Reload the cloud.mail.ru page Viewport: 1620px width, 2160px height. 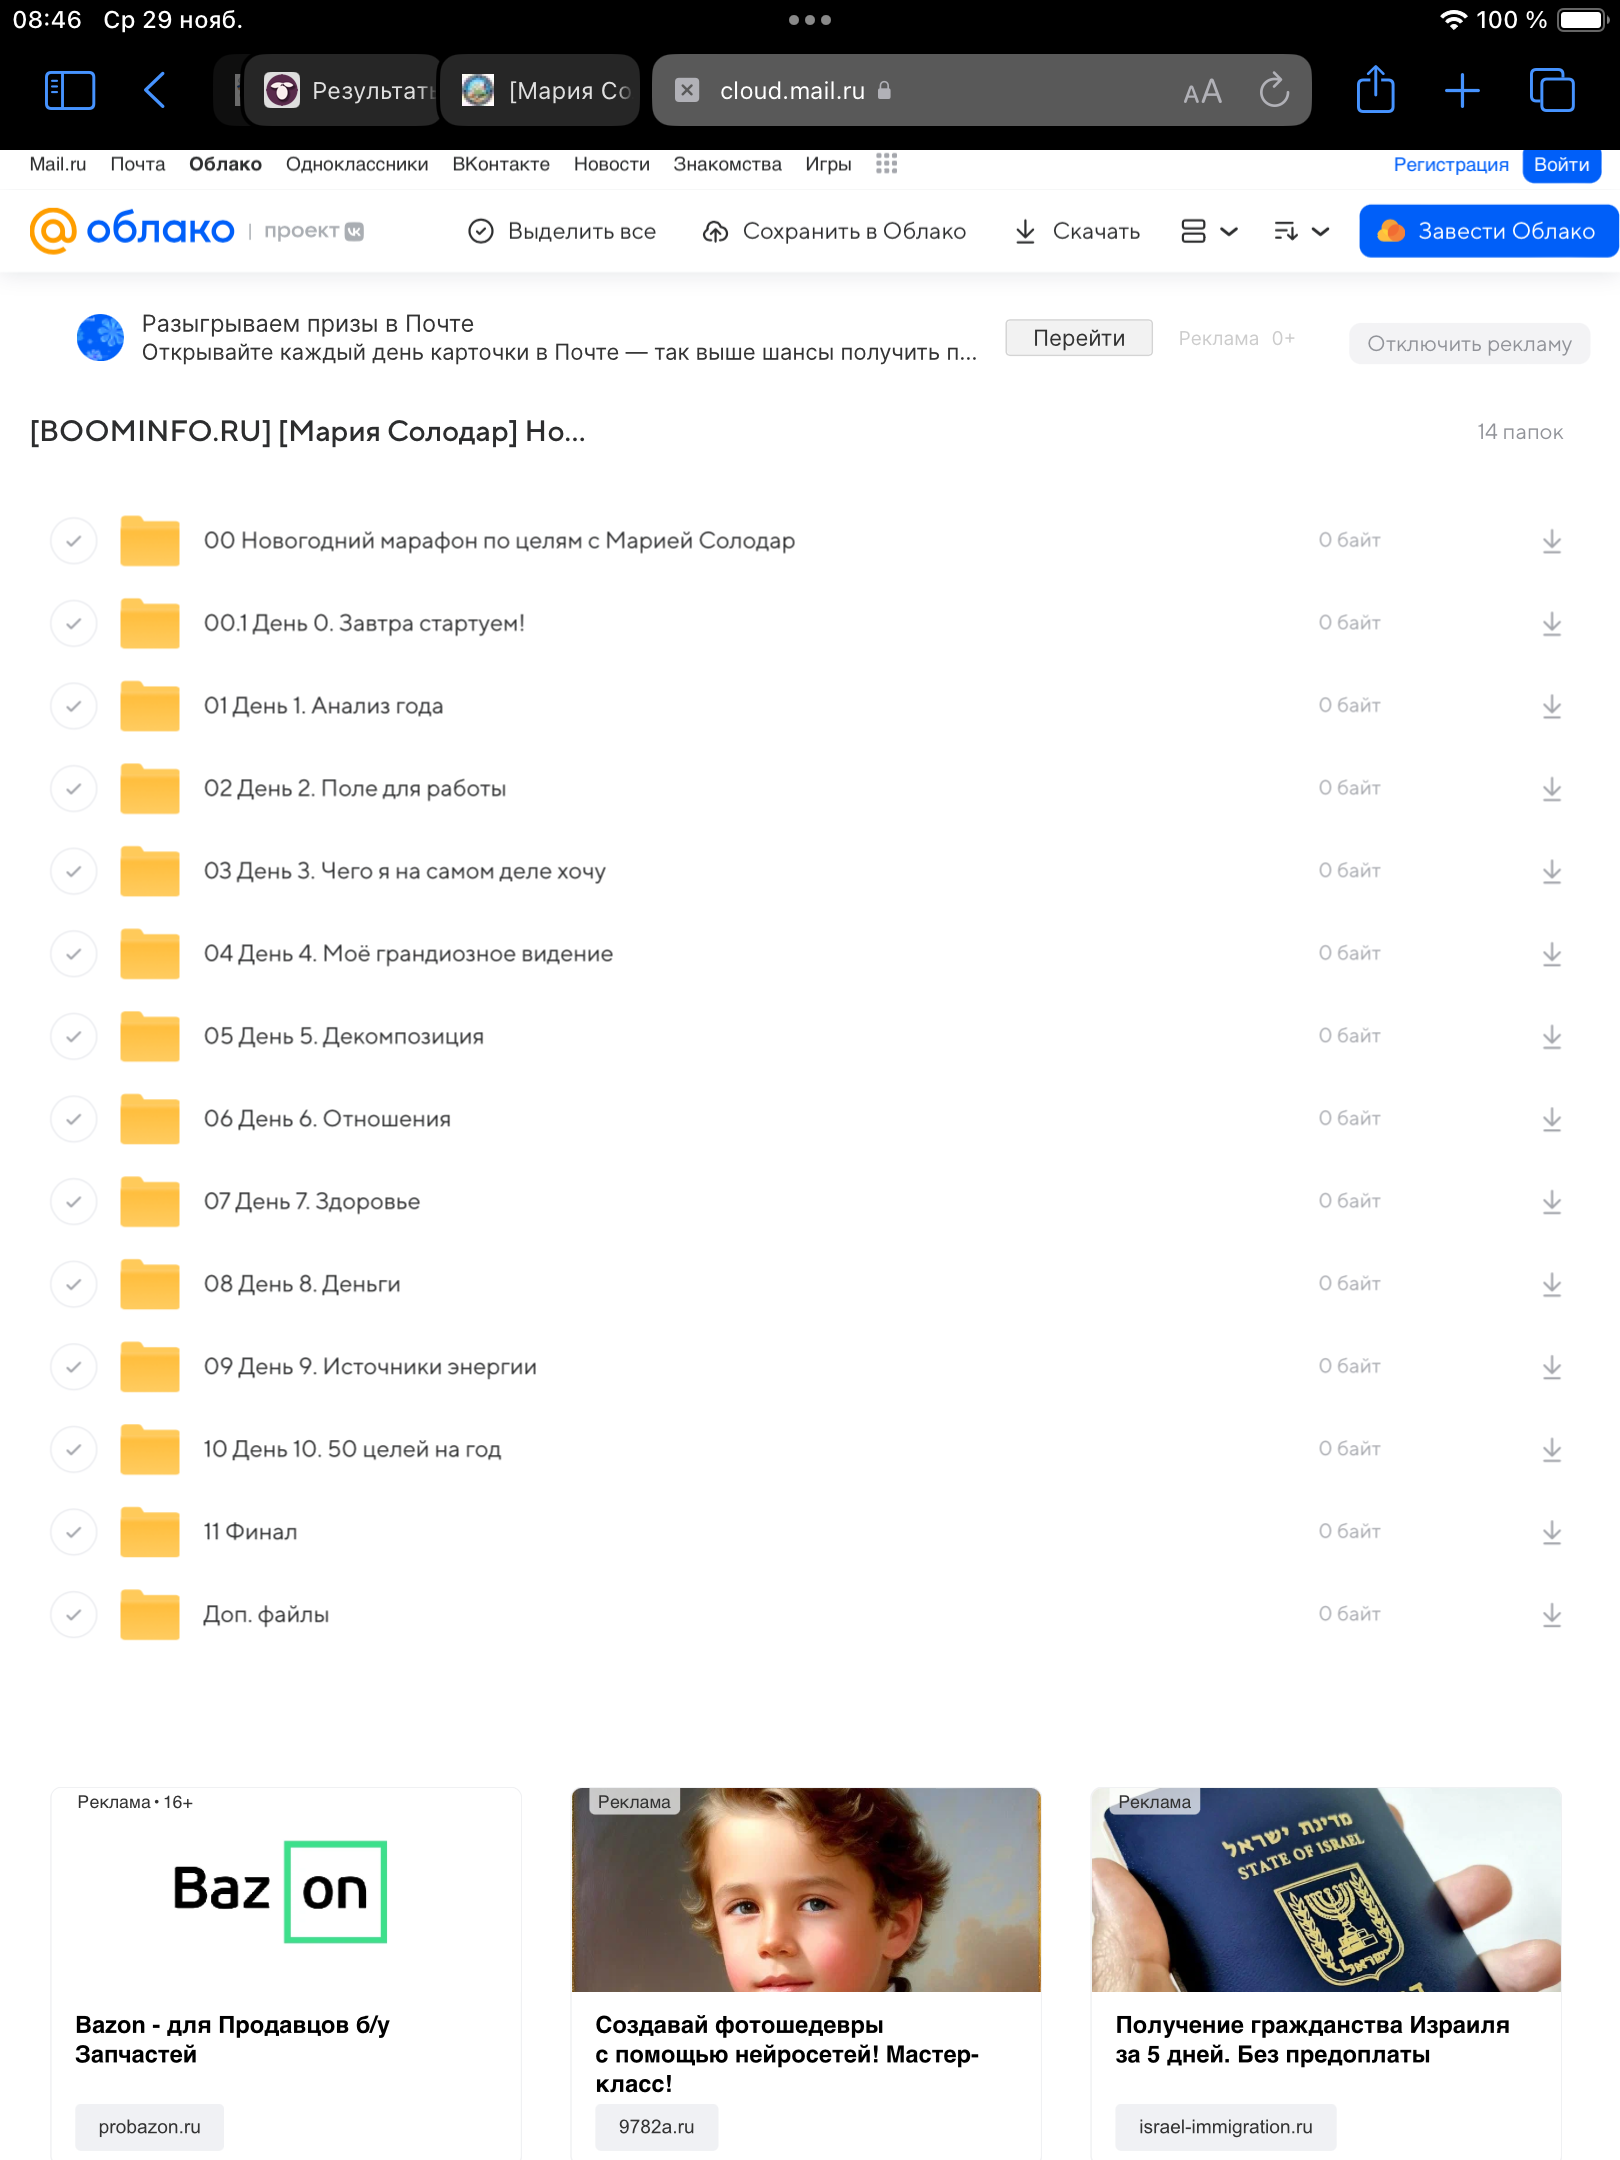1274,90
